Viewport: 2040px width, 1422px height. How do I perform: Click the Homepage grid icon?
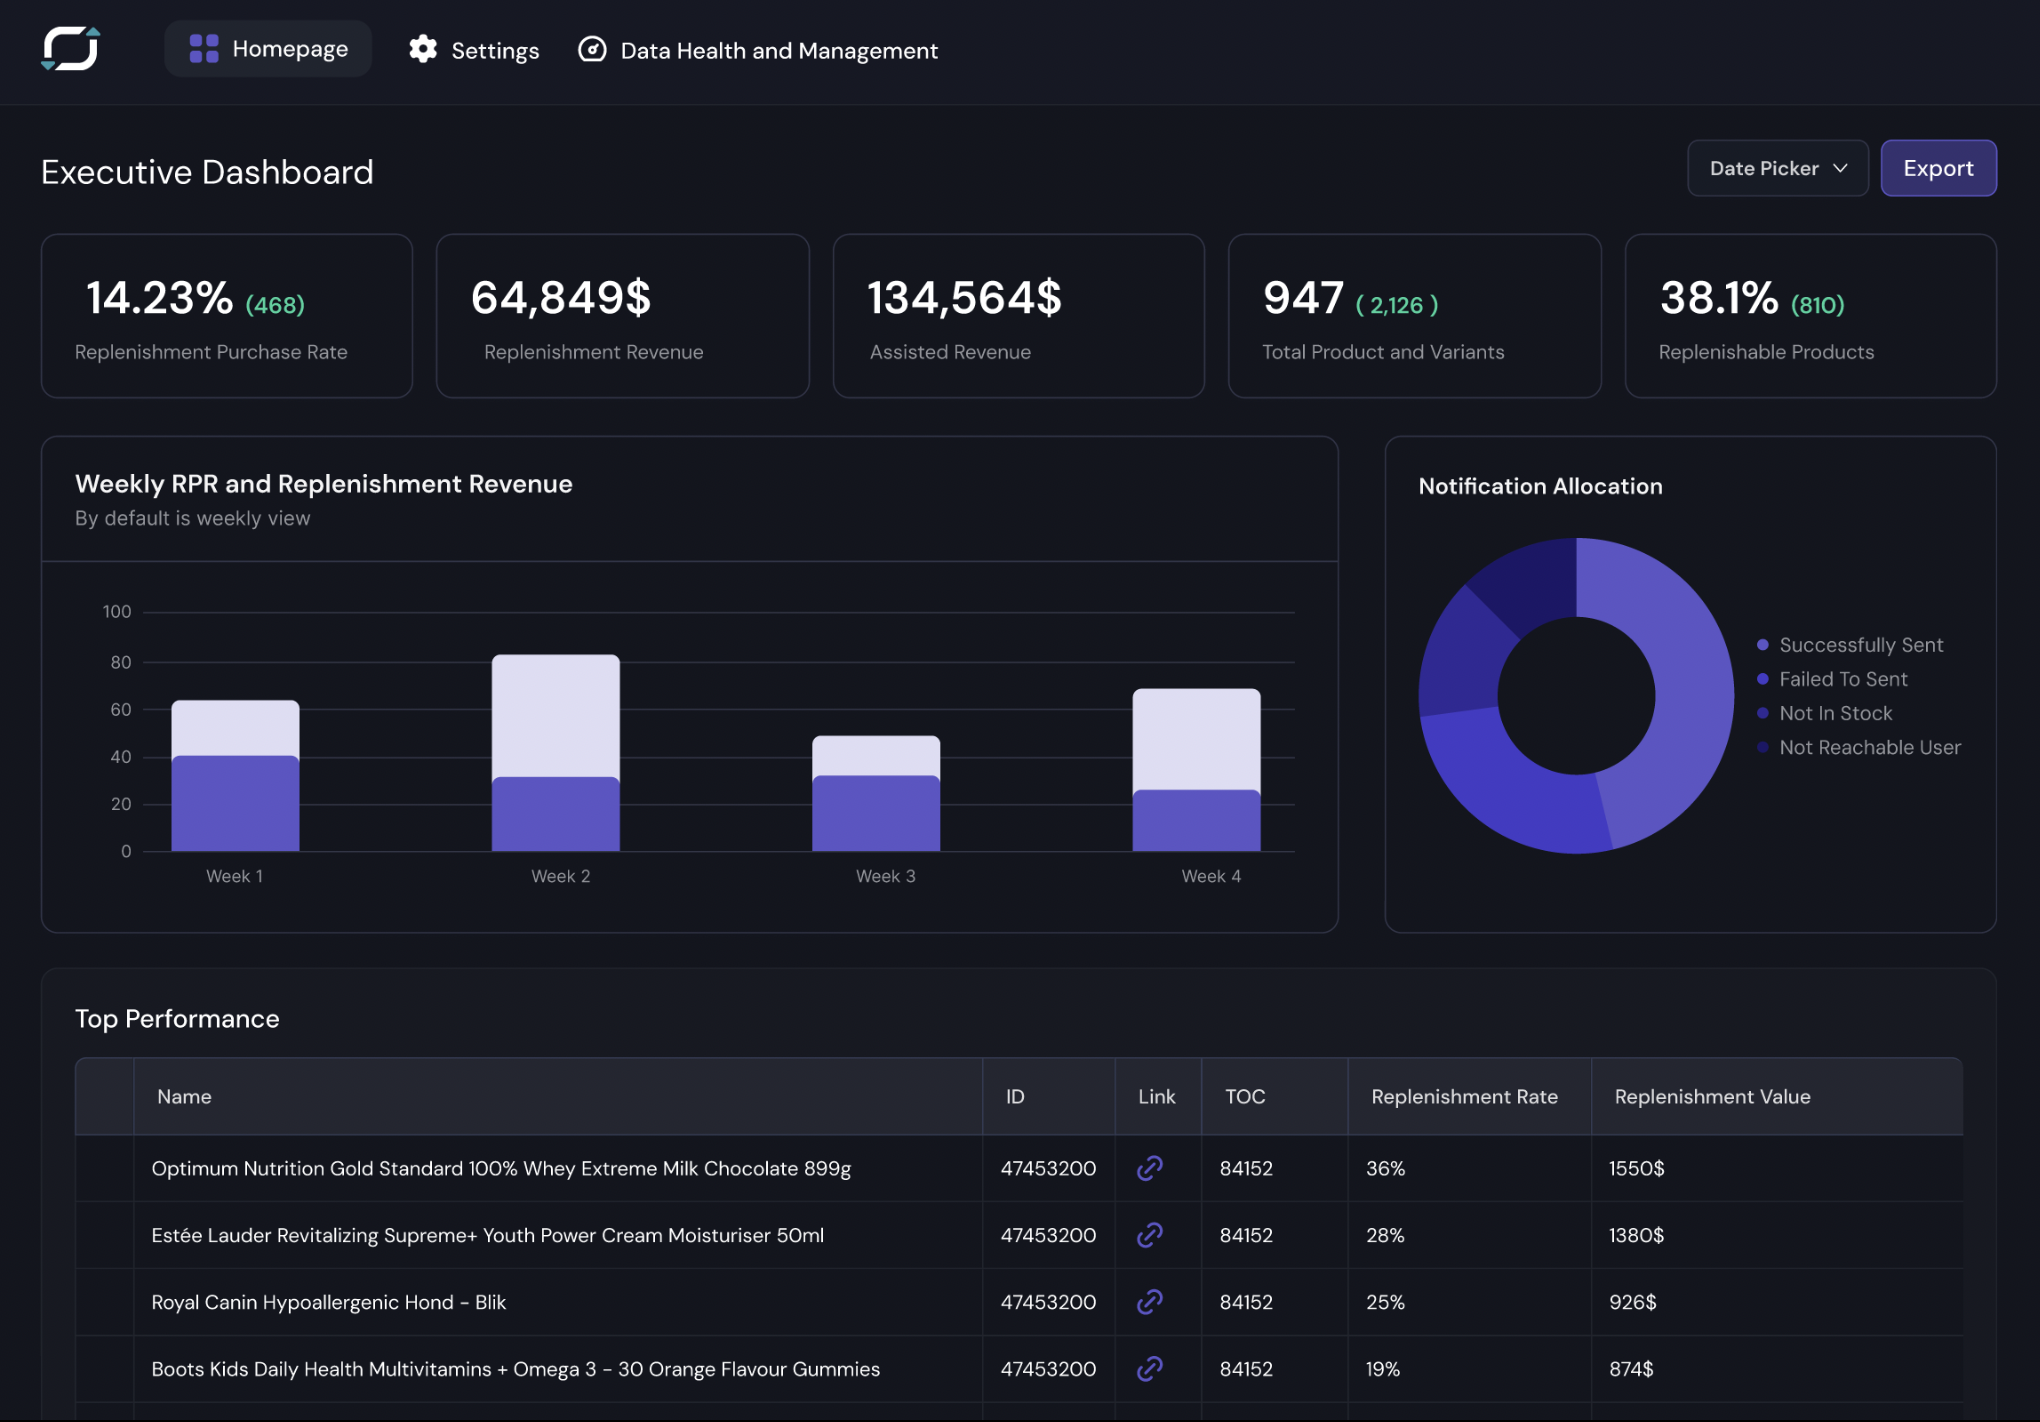click(204, 49)
